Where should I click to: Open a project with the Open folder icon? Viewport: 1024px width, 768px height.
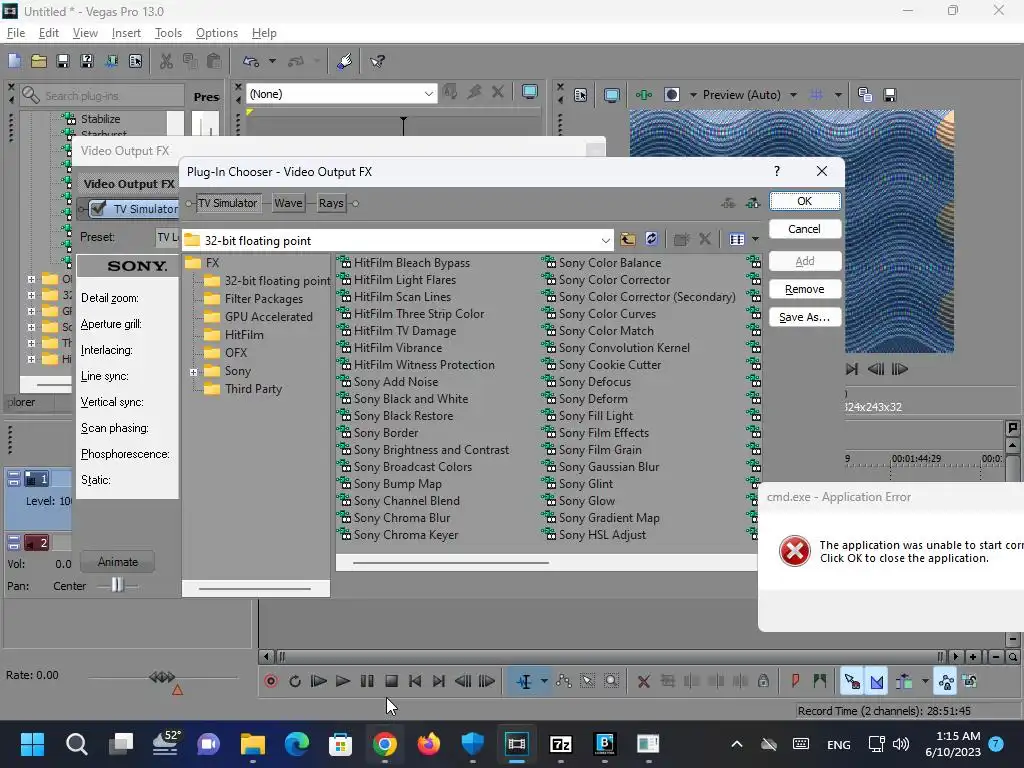tap(39, 61)
